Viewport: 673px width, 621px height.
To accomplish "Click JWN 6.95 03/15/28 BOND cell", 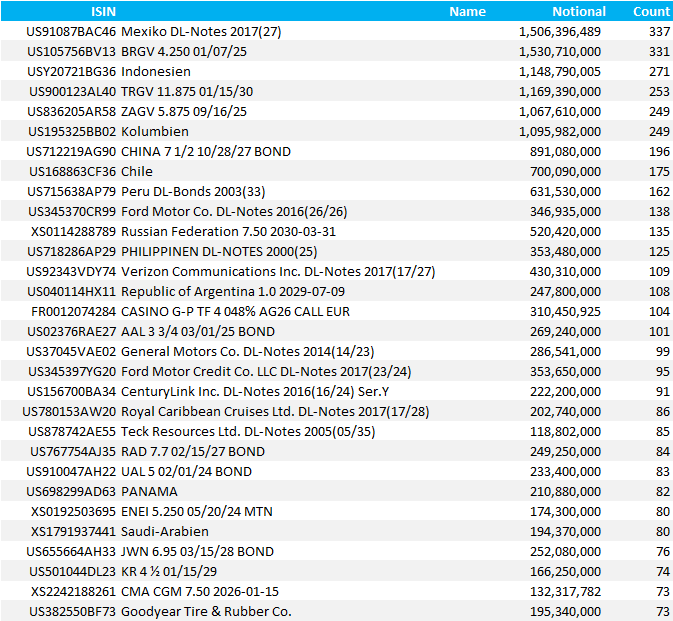I will (197, 551).
